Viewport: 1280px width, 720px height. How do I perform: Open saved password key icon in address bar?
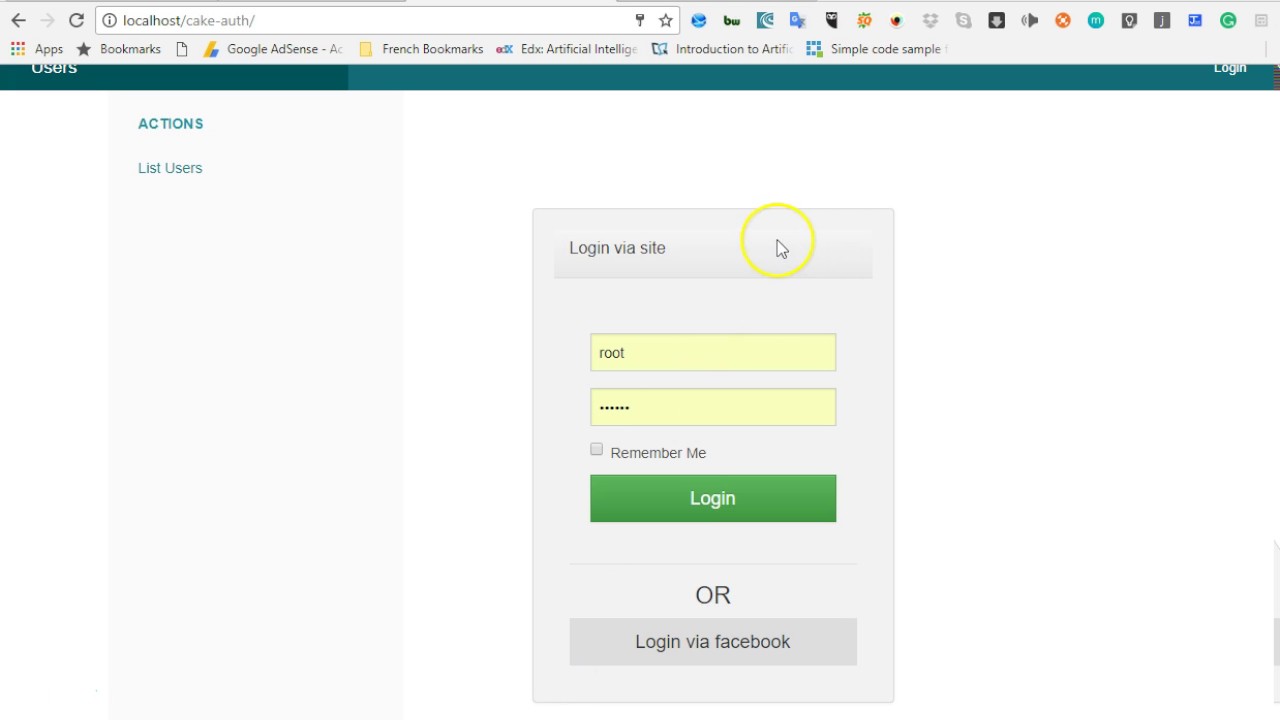click(x=640, y=20)
